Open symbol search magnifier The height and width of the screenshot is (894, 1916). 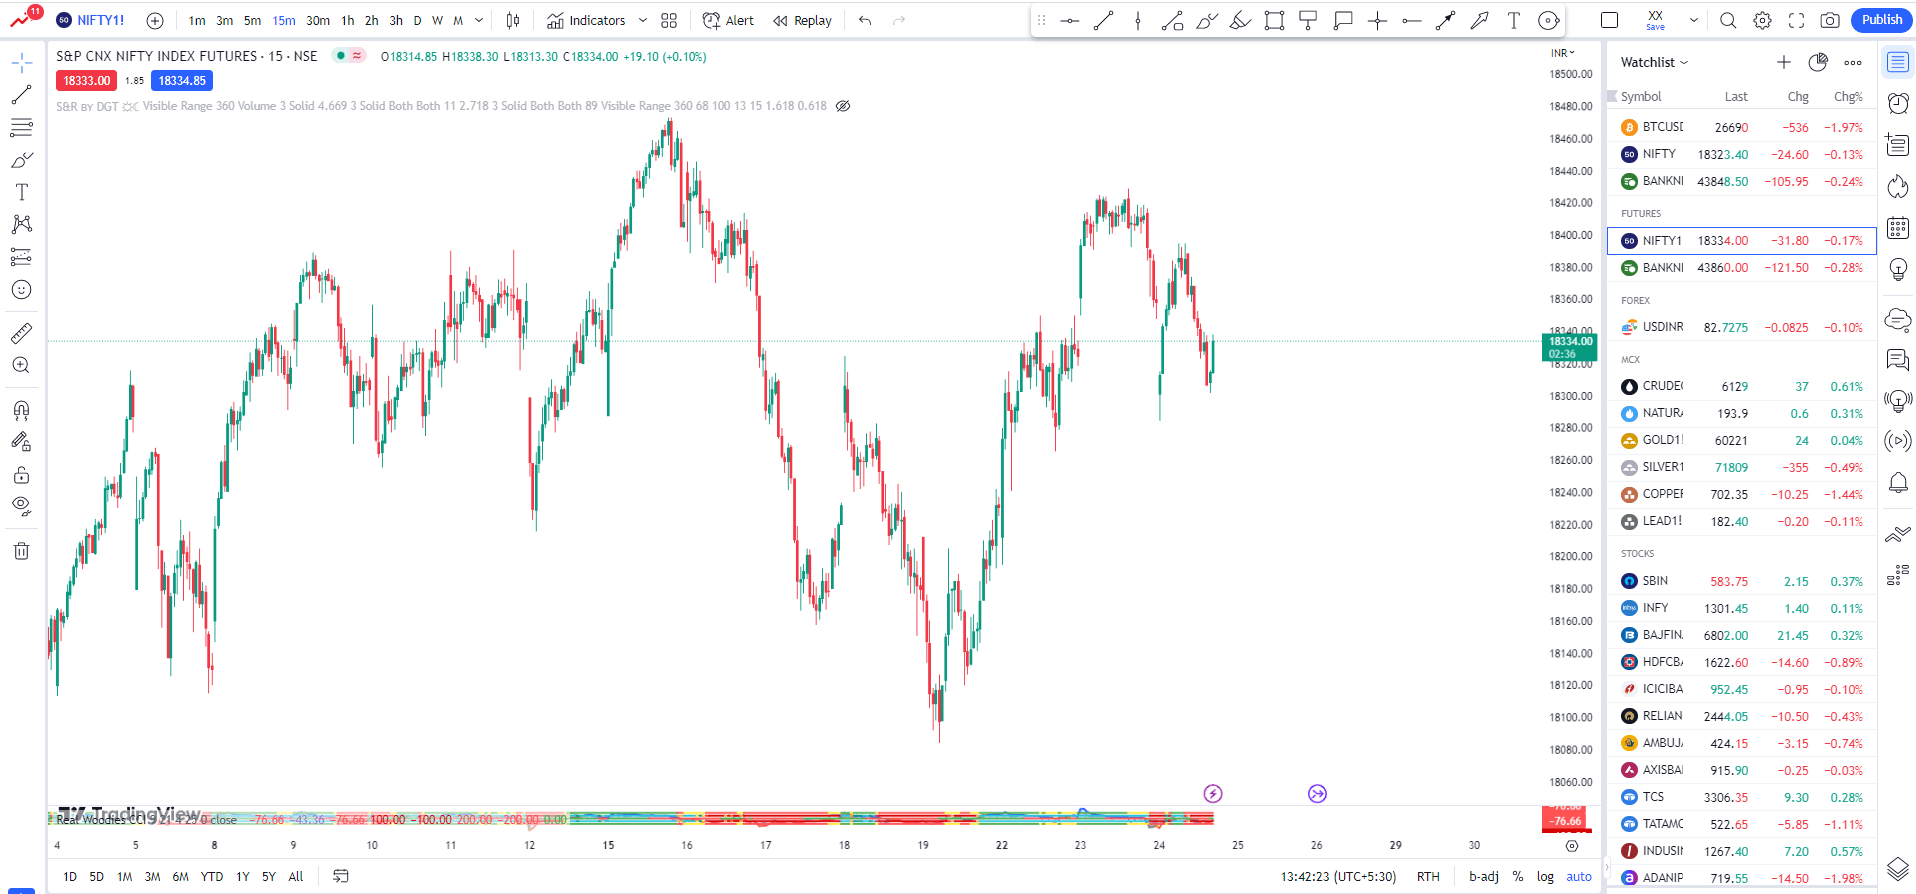(1728, 20)
